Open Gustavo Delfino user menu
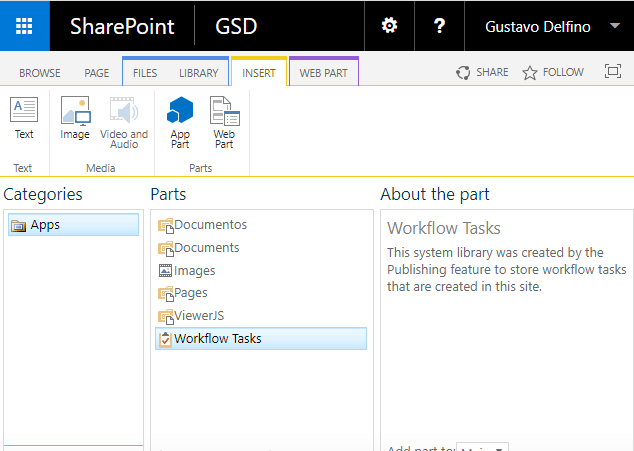The width and height of the screenshot is (634, 451). [x=548, y=26]
